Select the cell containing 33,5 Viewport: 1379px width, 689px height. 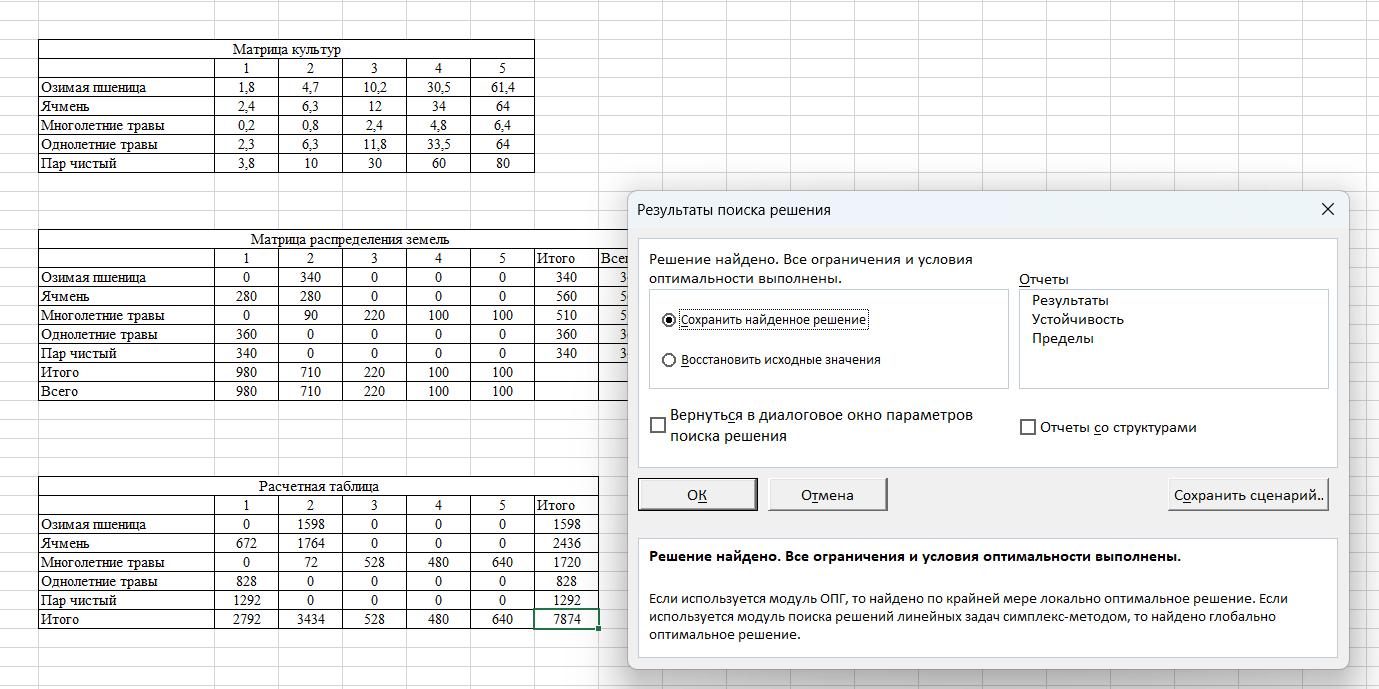438,144
